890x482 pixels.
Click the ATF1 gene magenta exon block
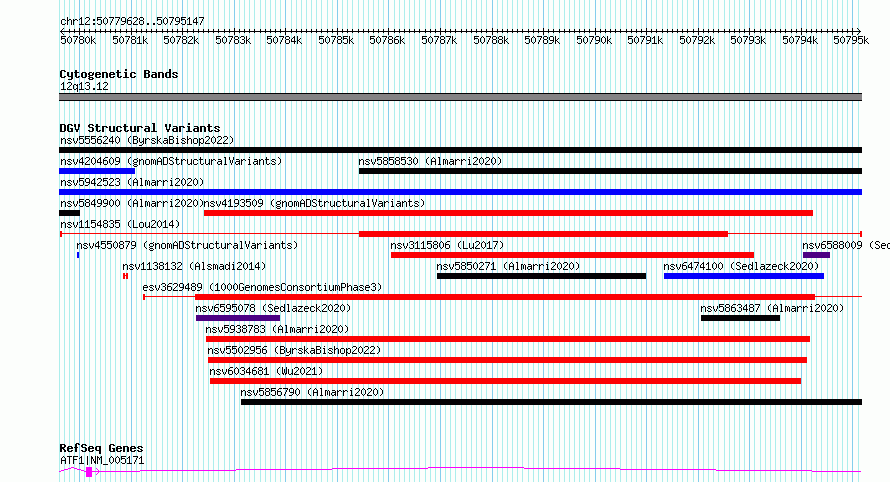[x=89, y=472]
